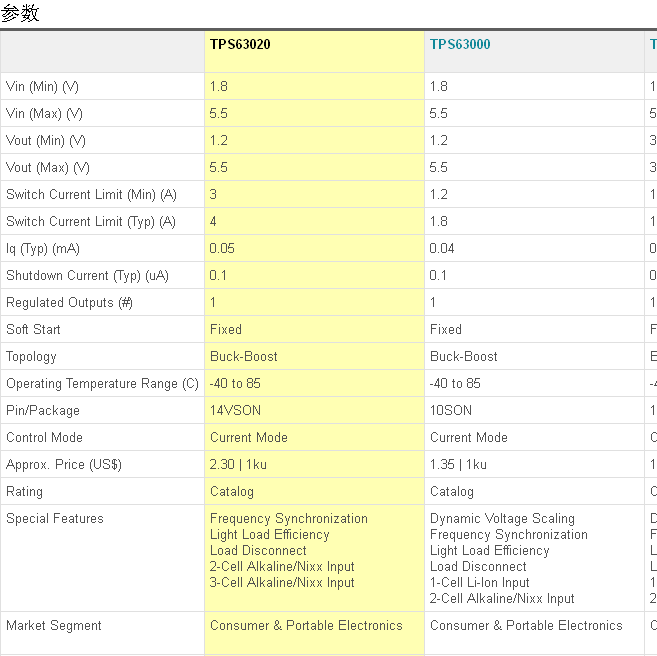Screen dimensions: 657x656
Task: Select the Vin (Min) (V) row label
Action: pyautogui.click(x=42, y=87)
